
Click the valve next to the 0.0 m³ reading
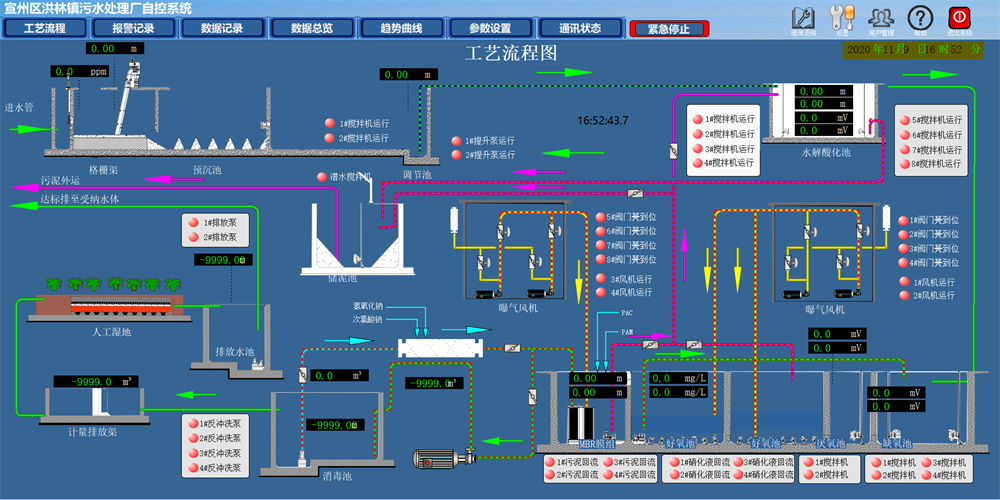coord(302,375)
